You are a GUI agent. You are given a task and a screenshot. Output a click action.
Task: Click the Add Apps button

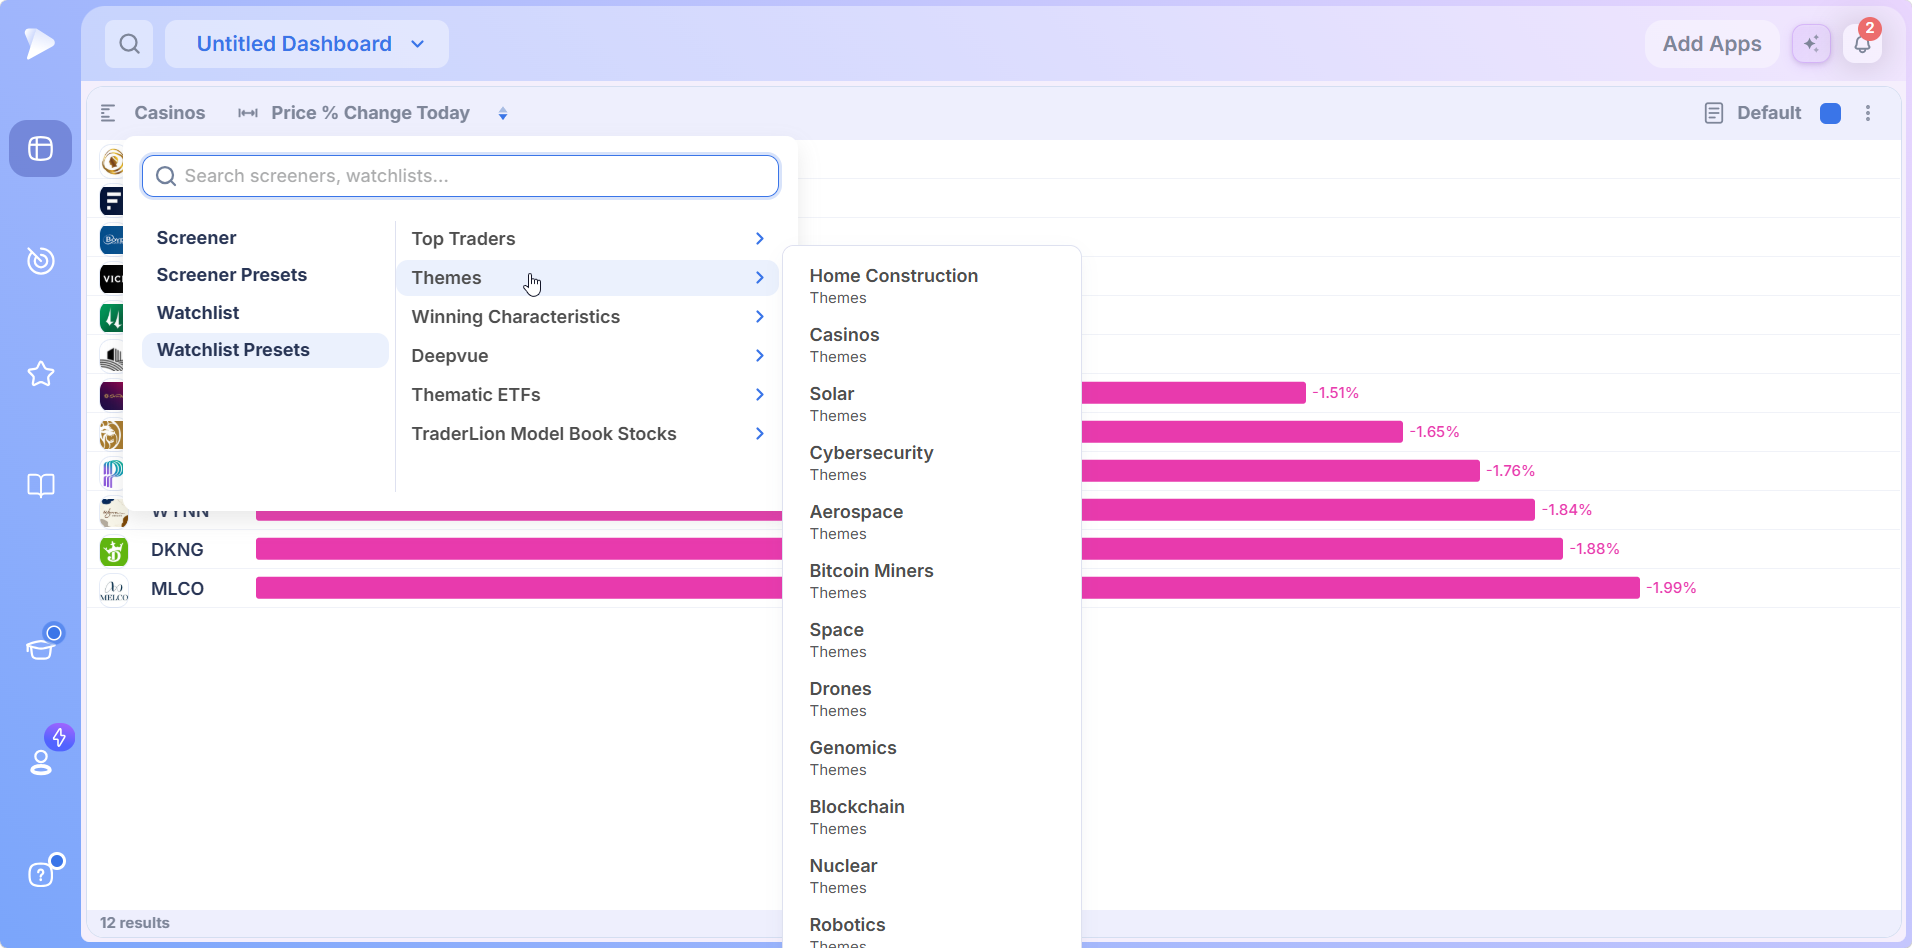point(1712,44)
